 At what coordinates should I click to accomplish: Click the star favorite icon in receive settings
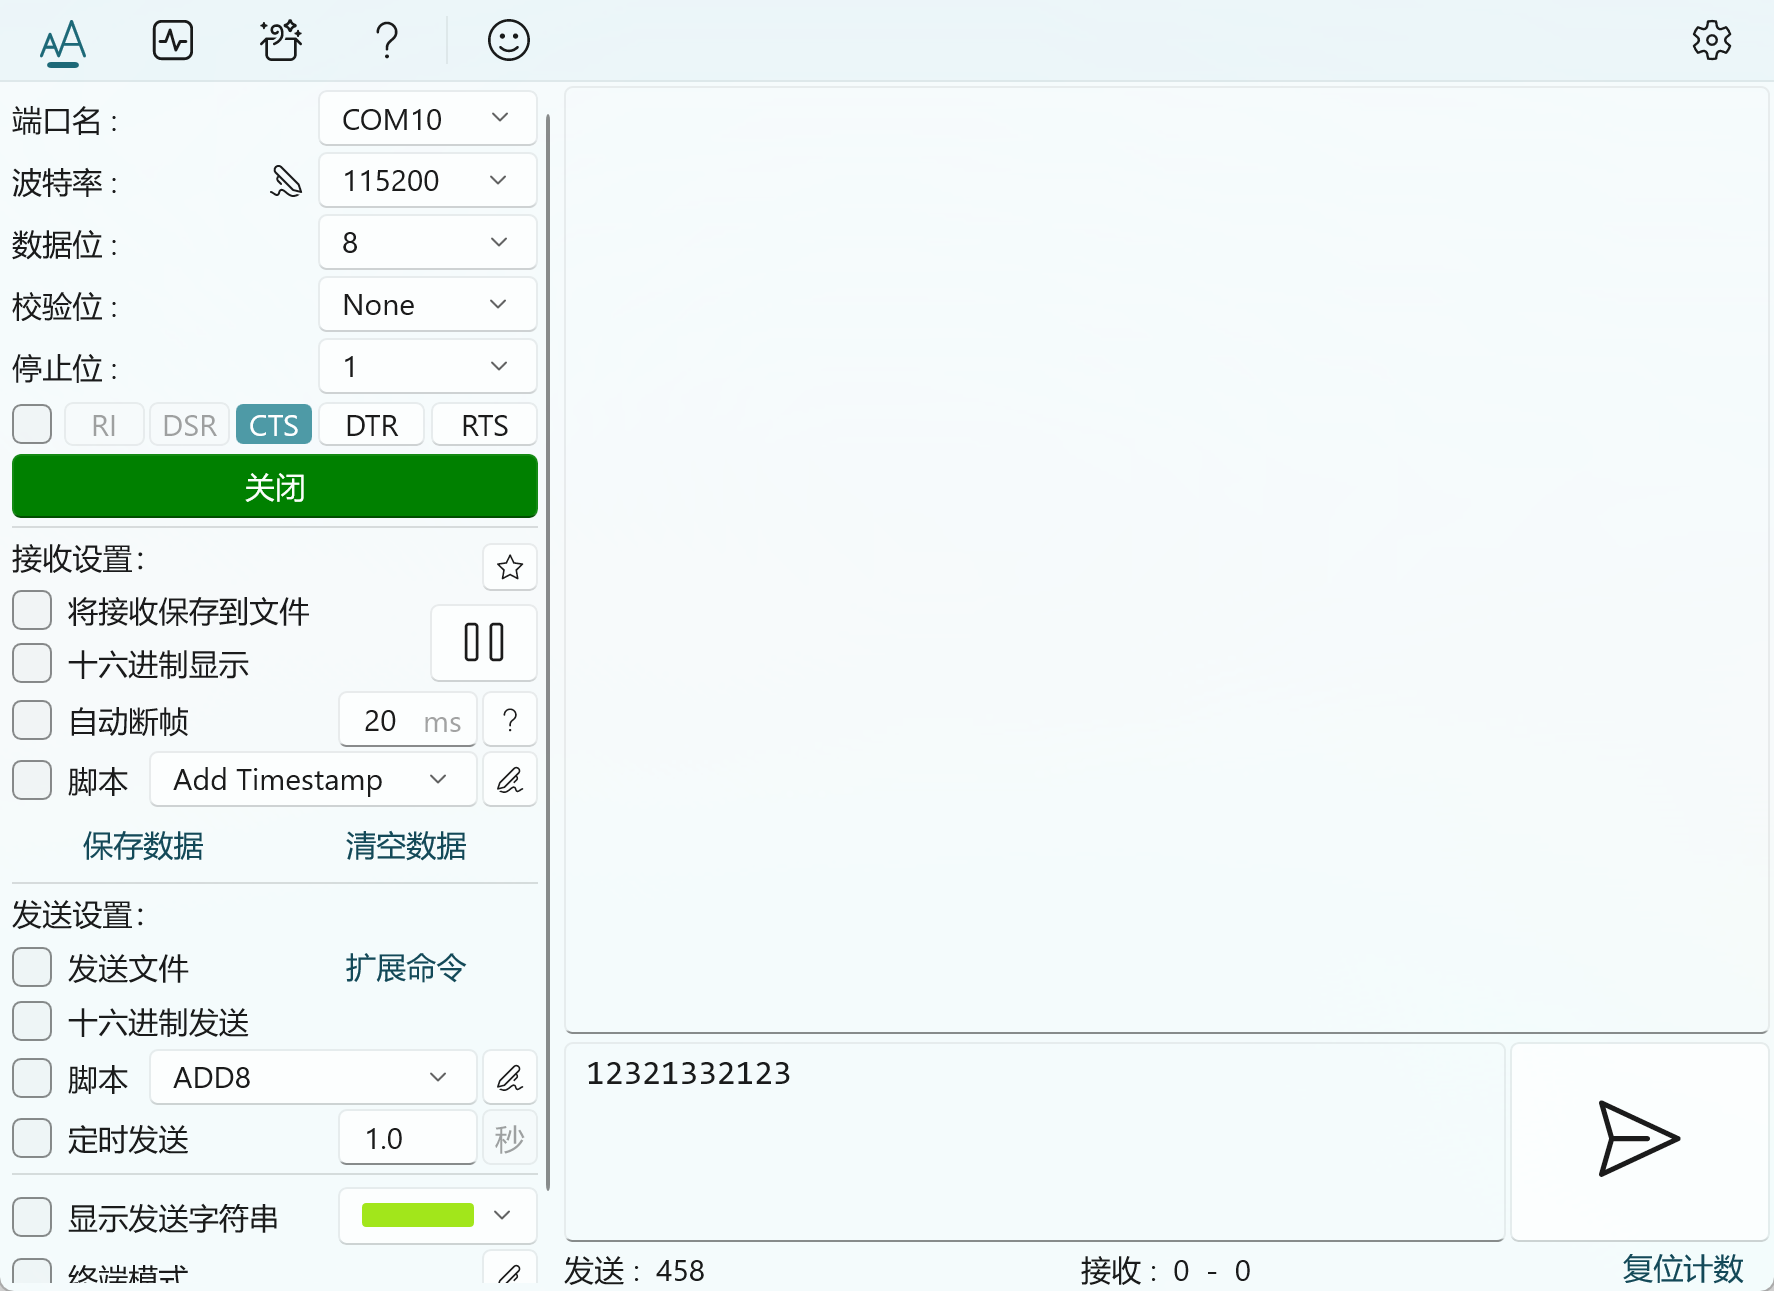(510, 568)
